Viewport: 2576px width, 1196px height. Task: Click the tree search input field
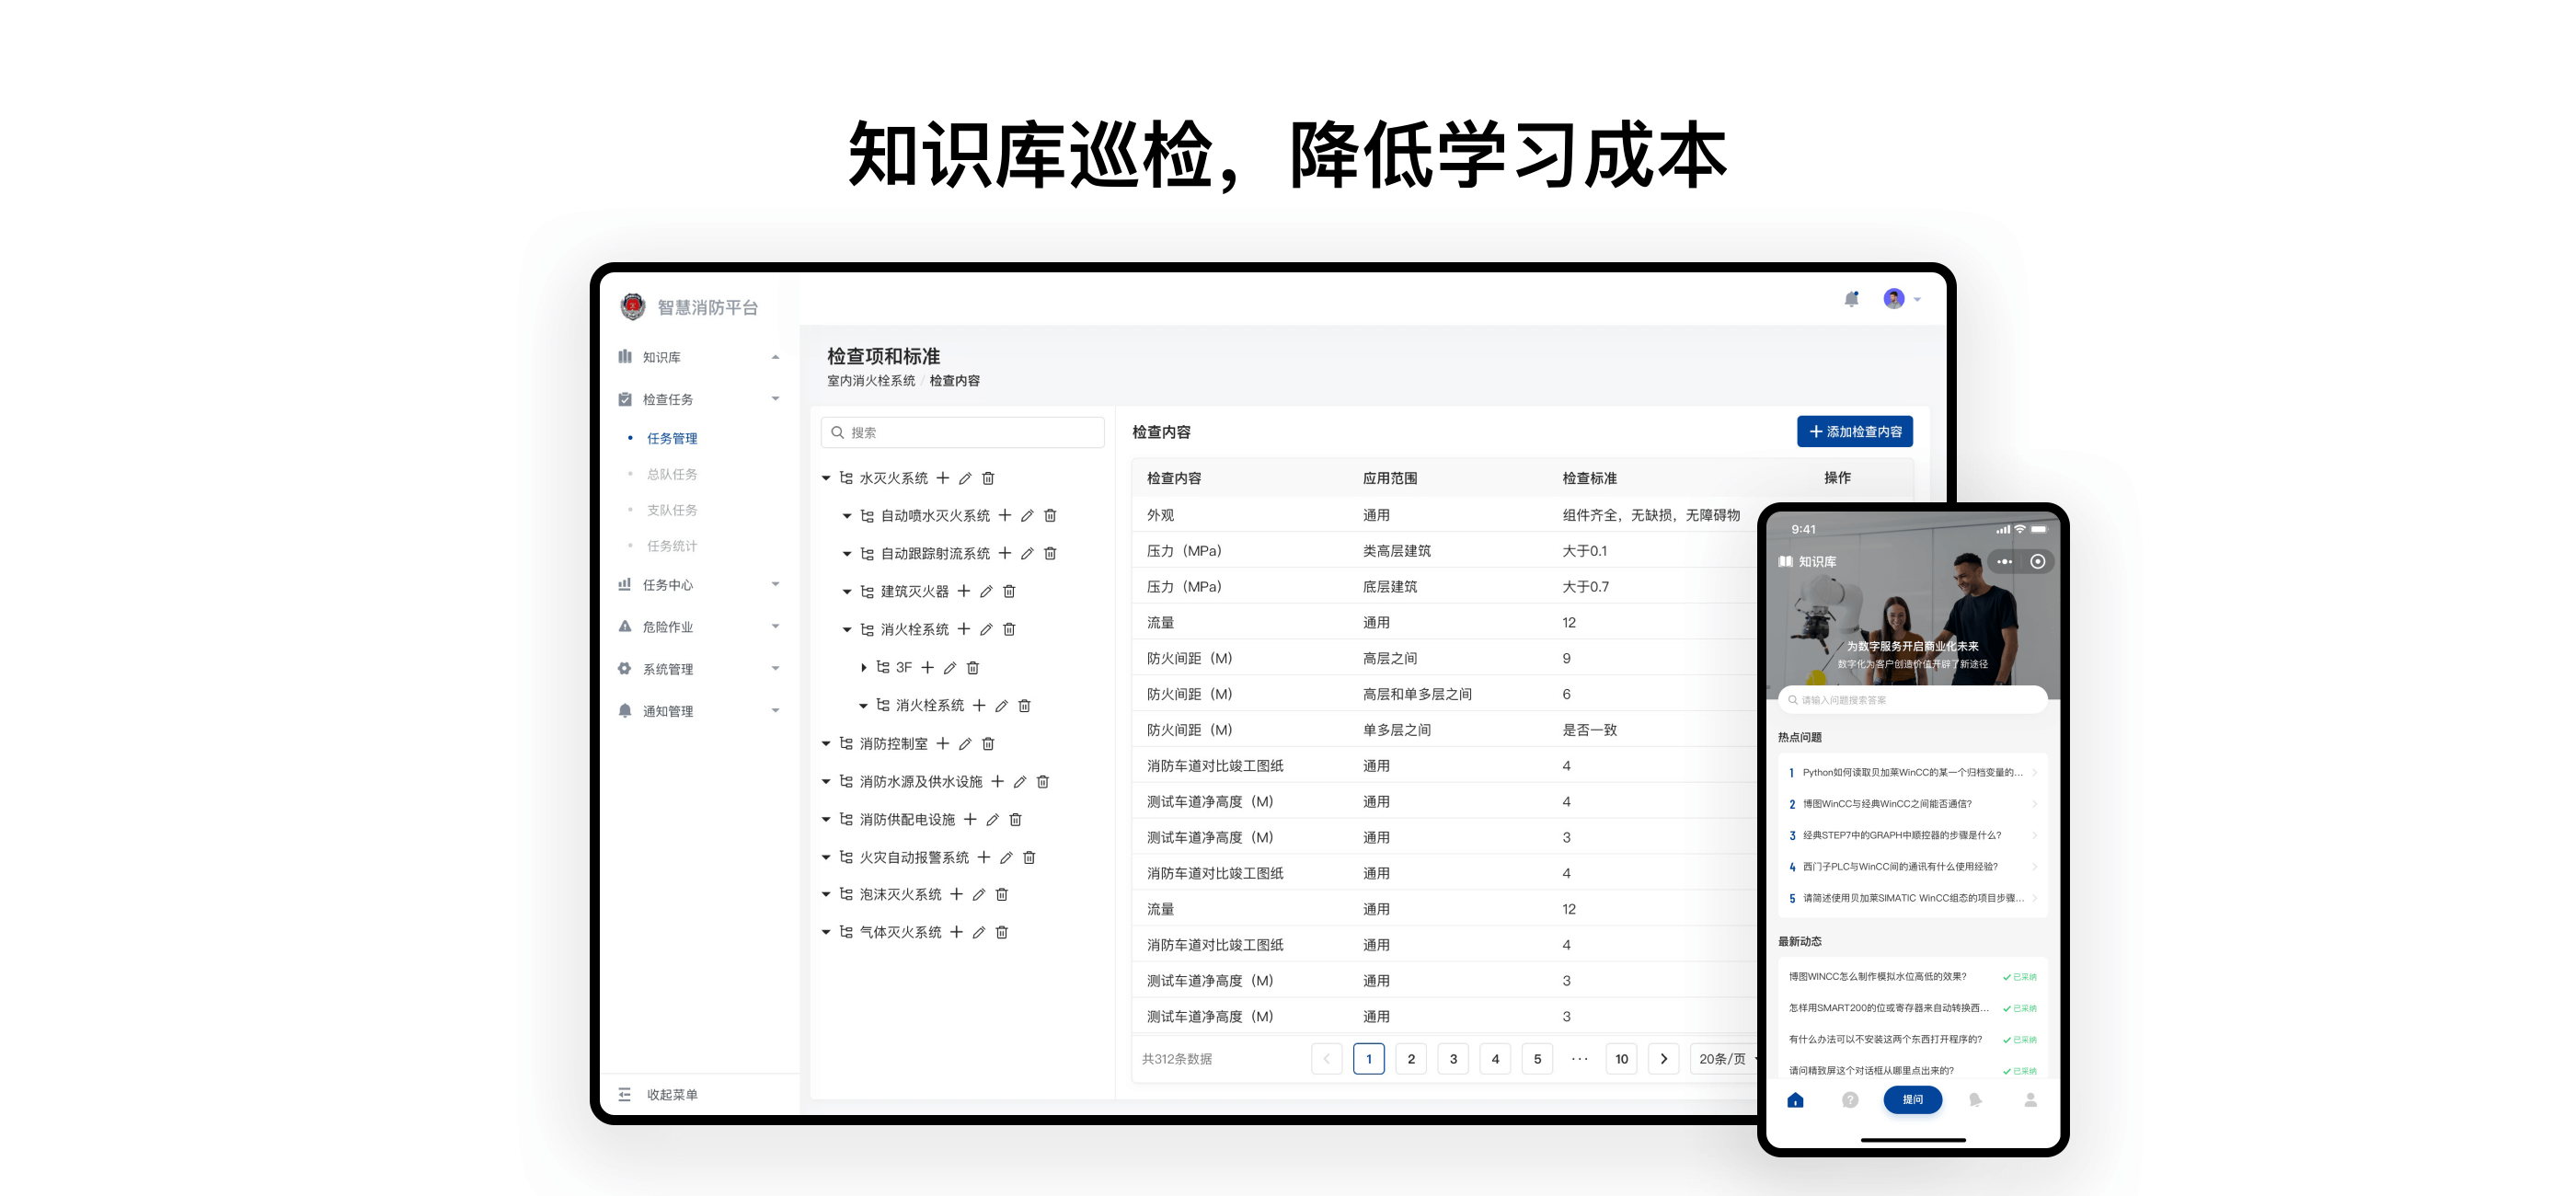(x=962, y=433)
